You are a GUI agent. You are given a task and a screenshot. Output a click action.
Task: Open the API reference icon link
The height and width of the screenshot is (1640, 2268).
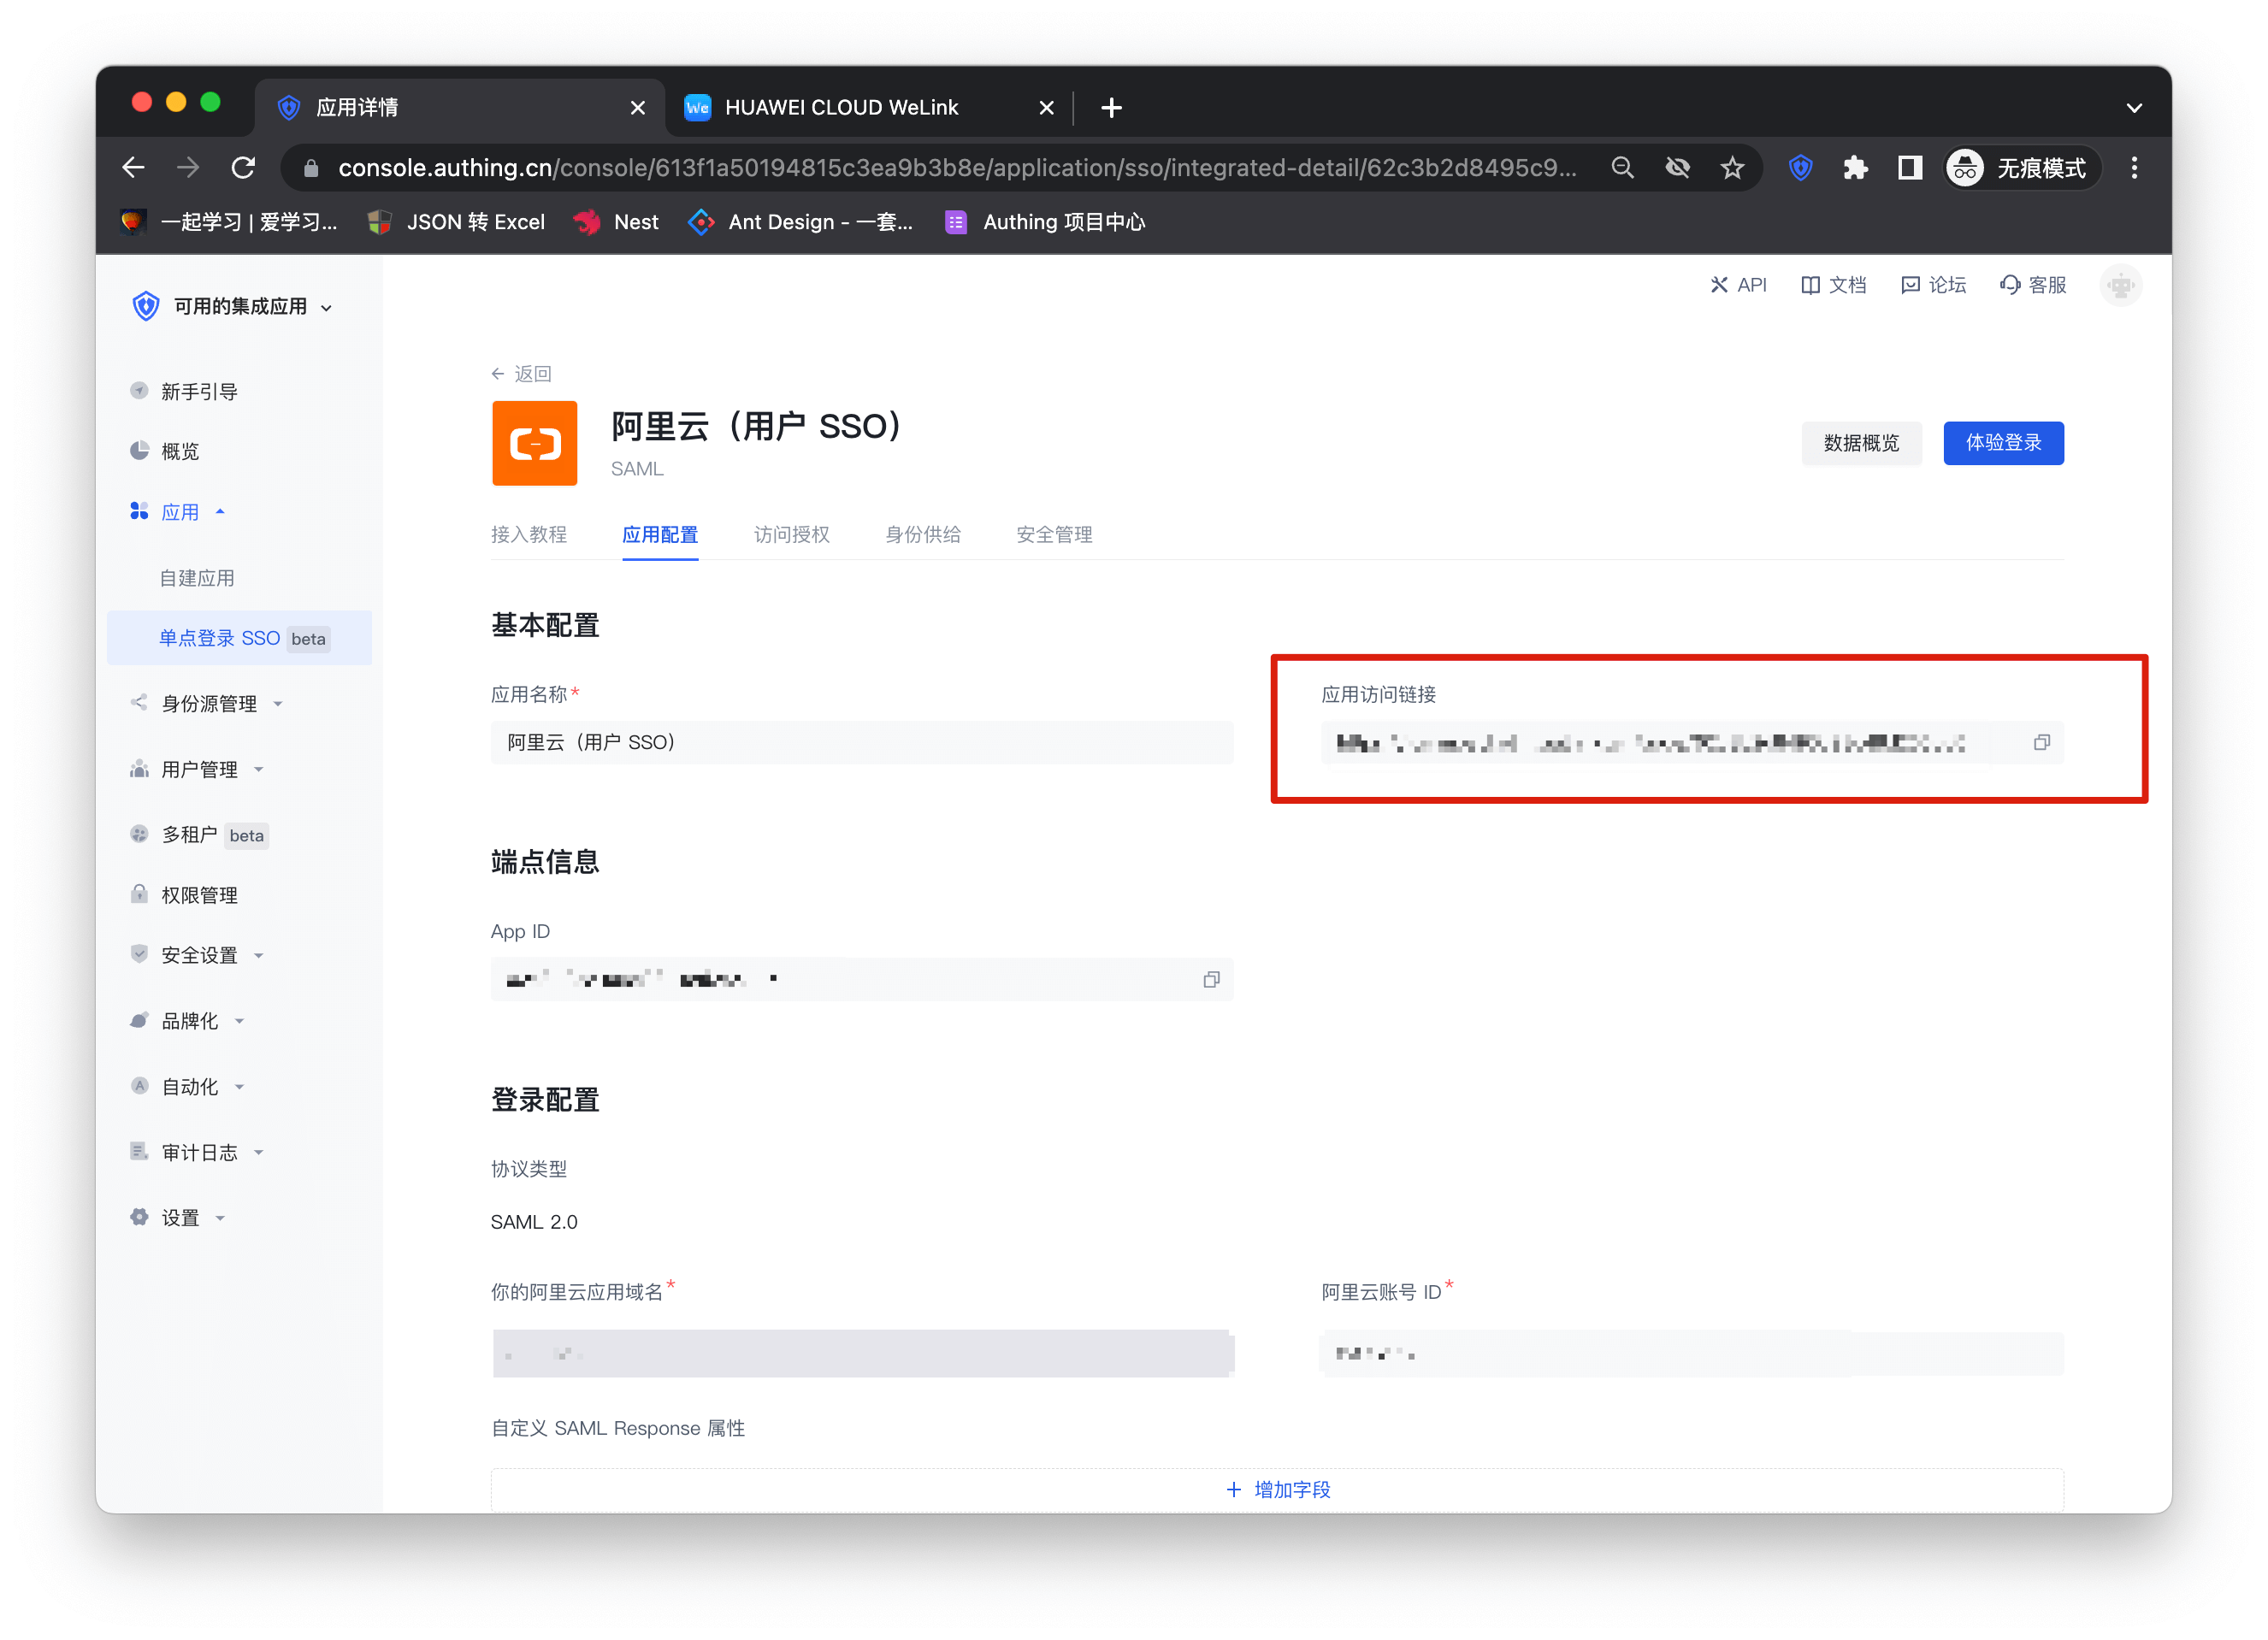(1738, 285)
